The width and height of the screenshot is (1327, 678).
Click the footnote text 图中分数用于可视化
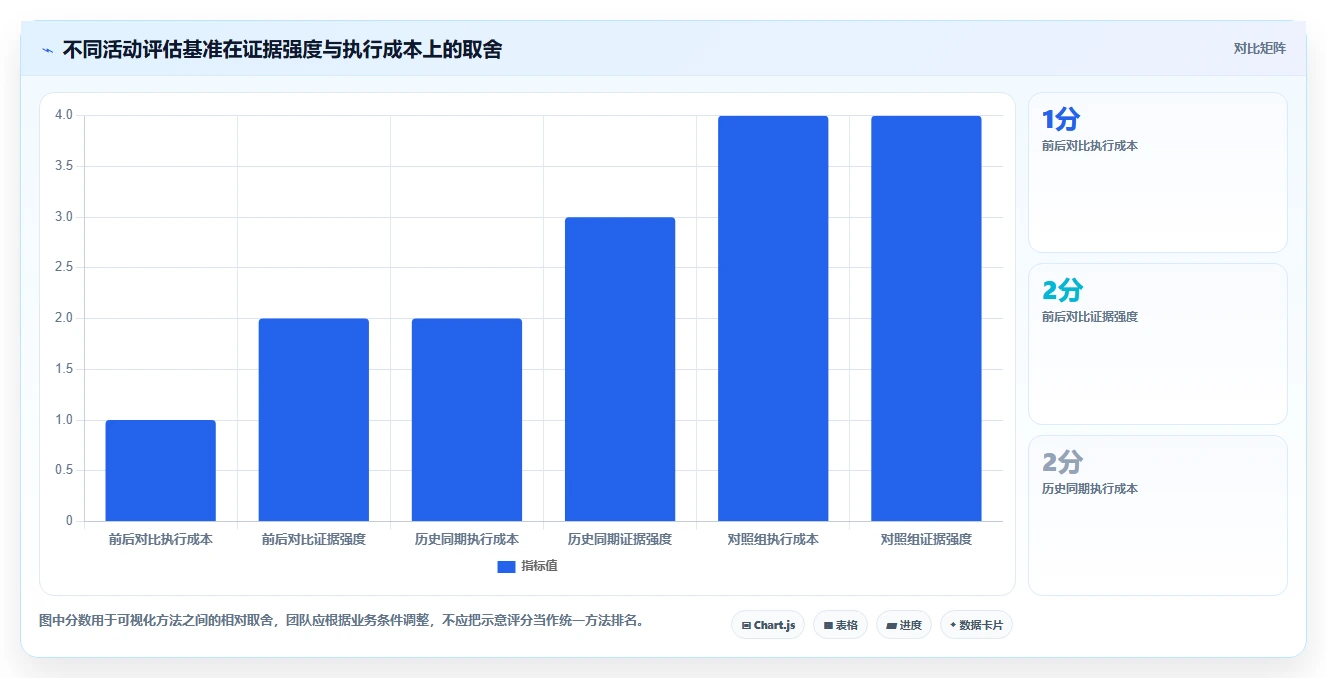click(x=342, y=620)
